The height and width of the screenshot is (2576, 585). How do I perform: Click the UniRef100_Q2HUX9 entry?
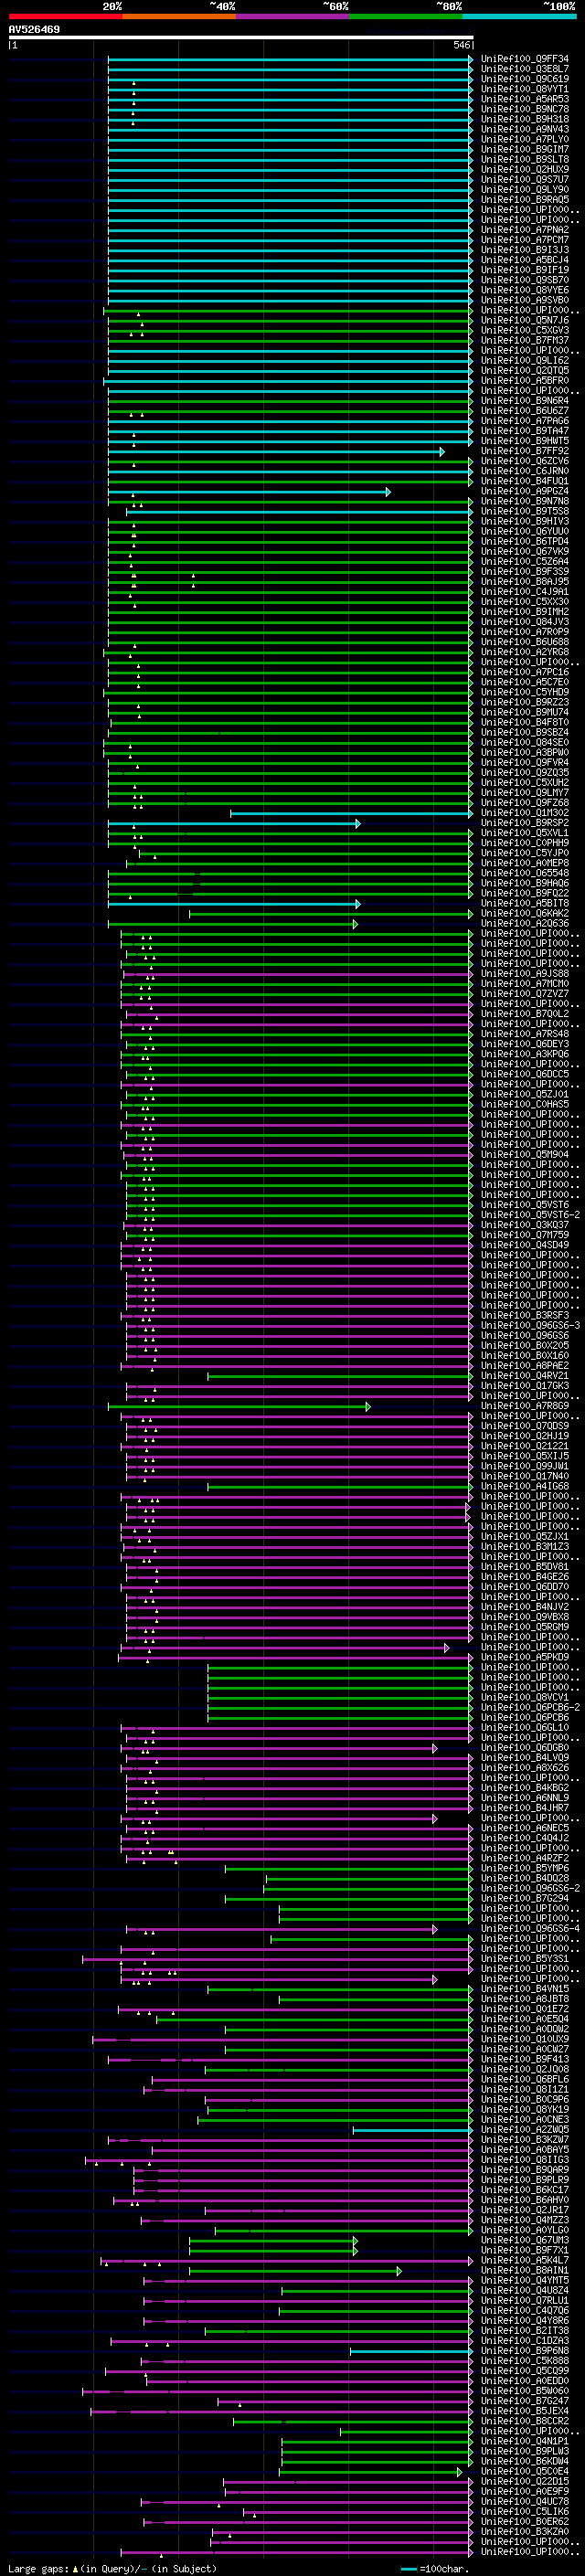pos(525,169)
